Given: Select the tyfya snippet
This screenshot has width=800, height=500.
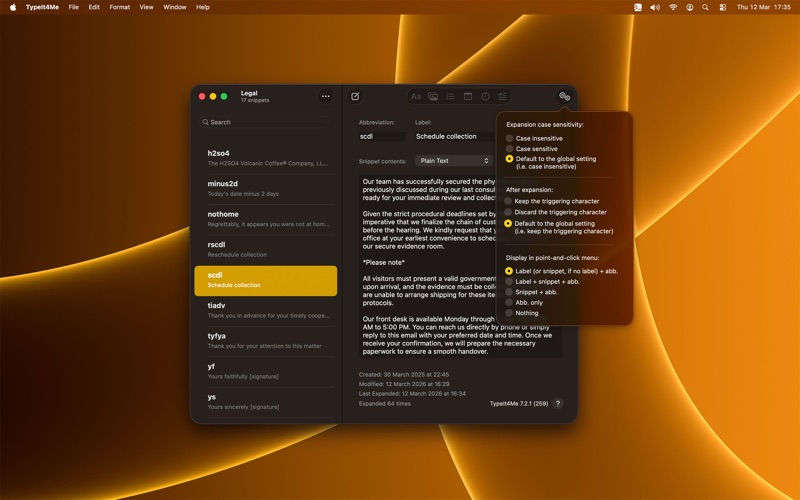Looking at the screenshot, I should [265, 341].
